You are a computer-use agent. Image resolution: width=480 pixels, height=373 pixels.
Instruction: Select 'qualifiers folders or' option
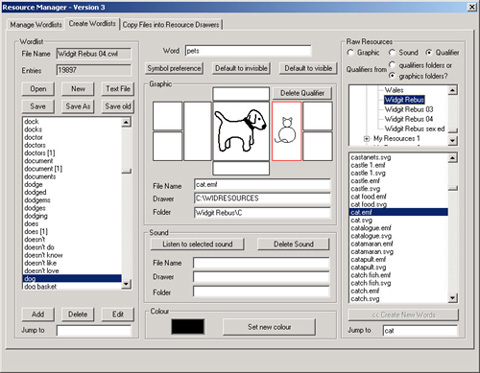click(392, 65)
